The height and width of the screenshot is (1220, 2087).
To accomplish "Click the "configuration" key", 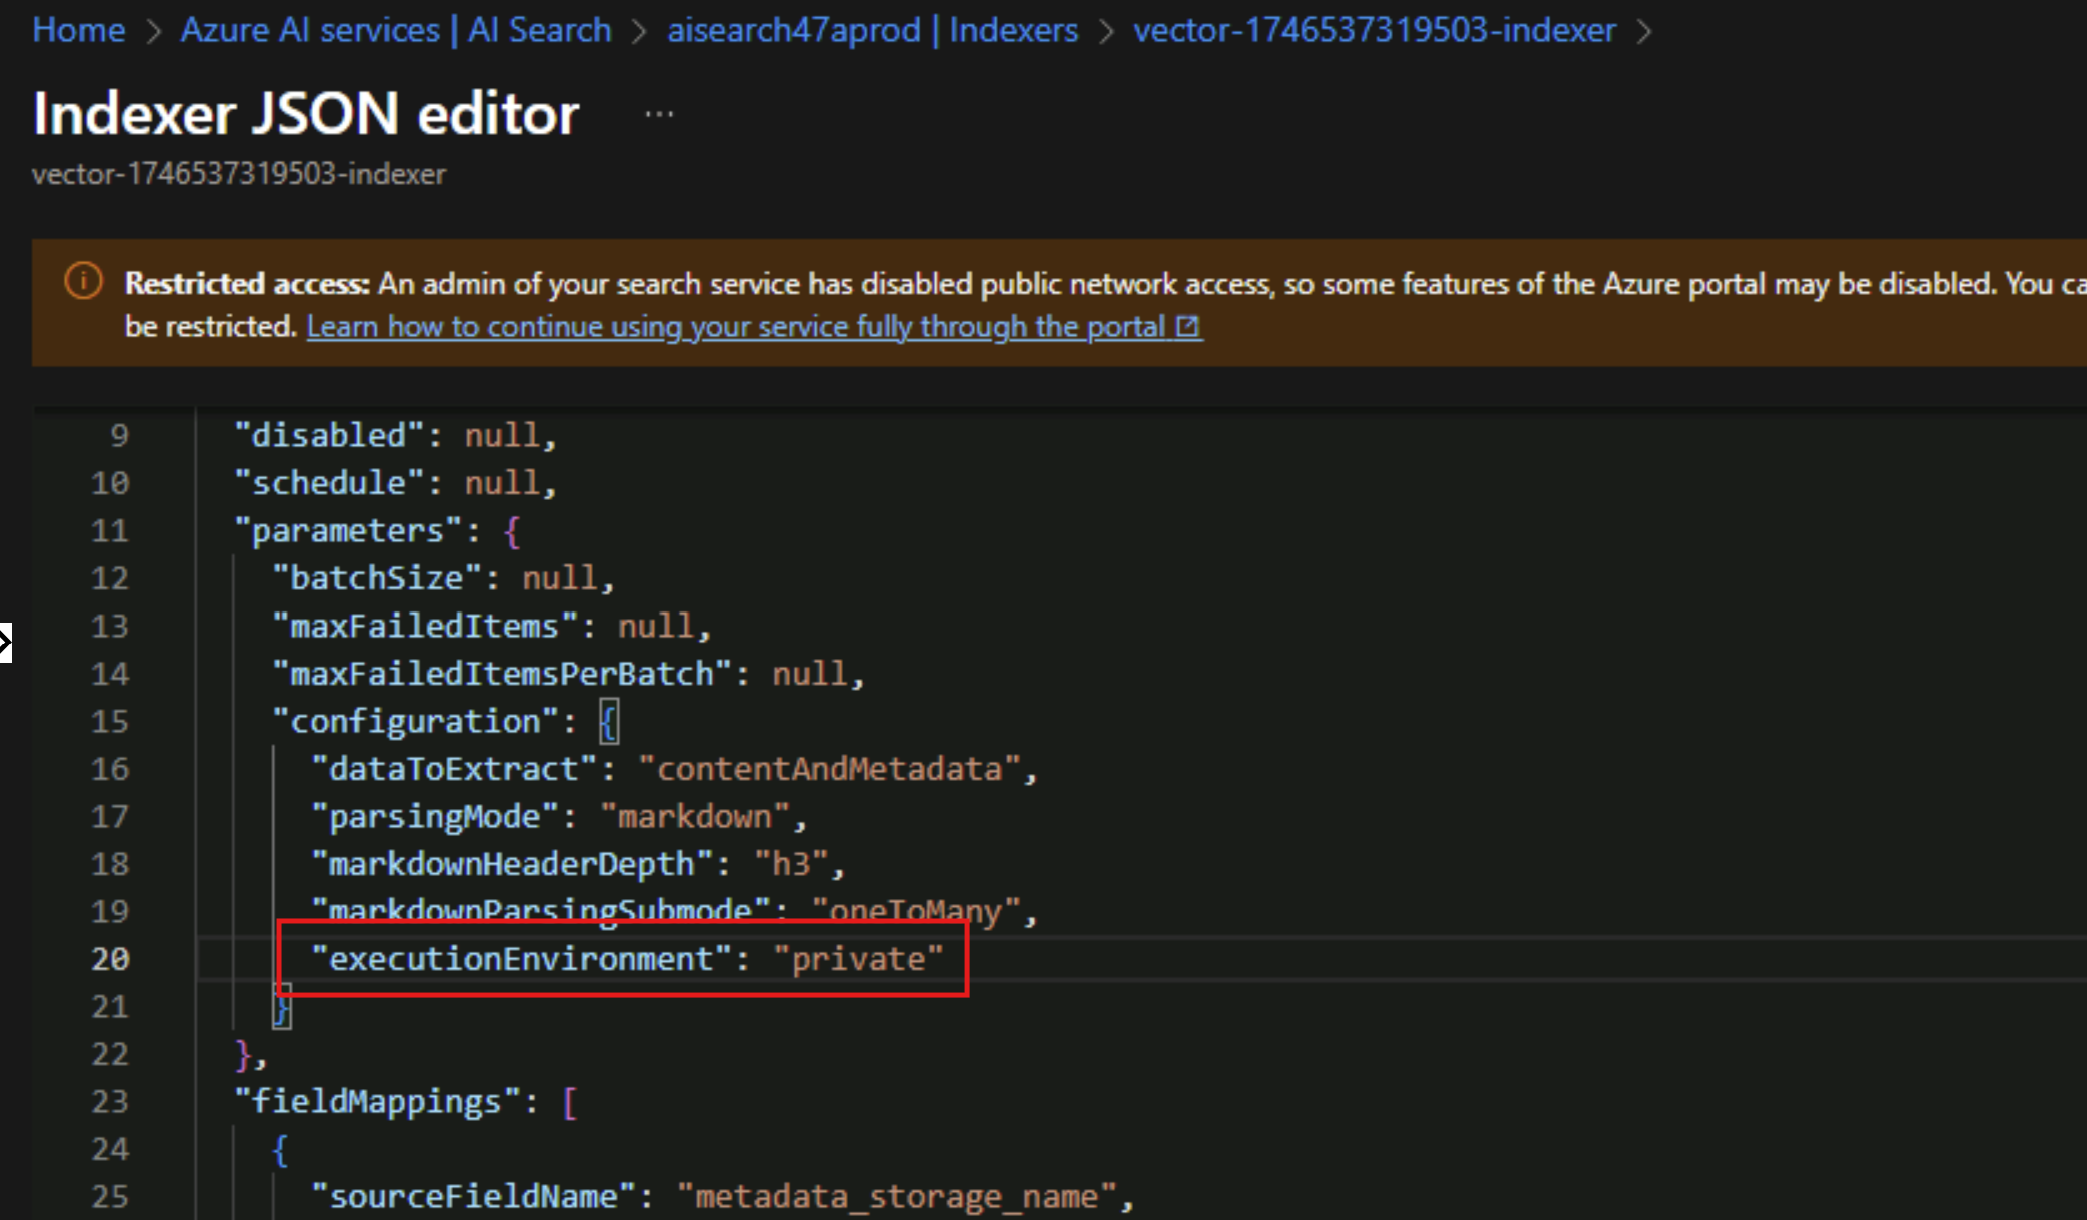I will pyautogui.click(x=415, y=722).
